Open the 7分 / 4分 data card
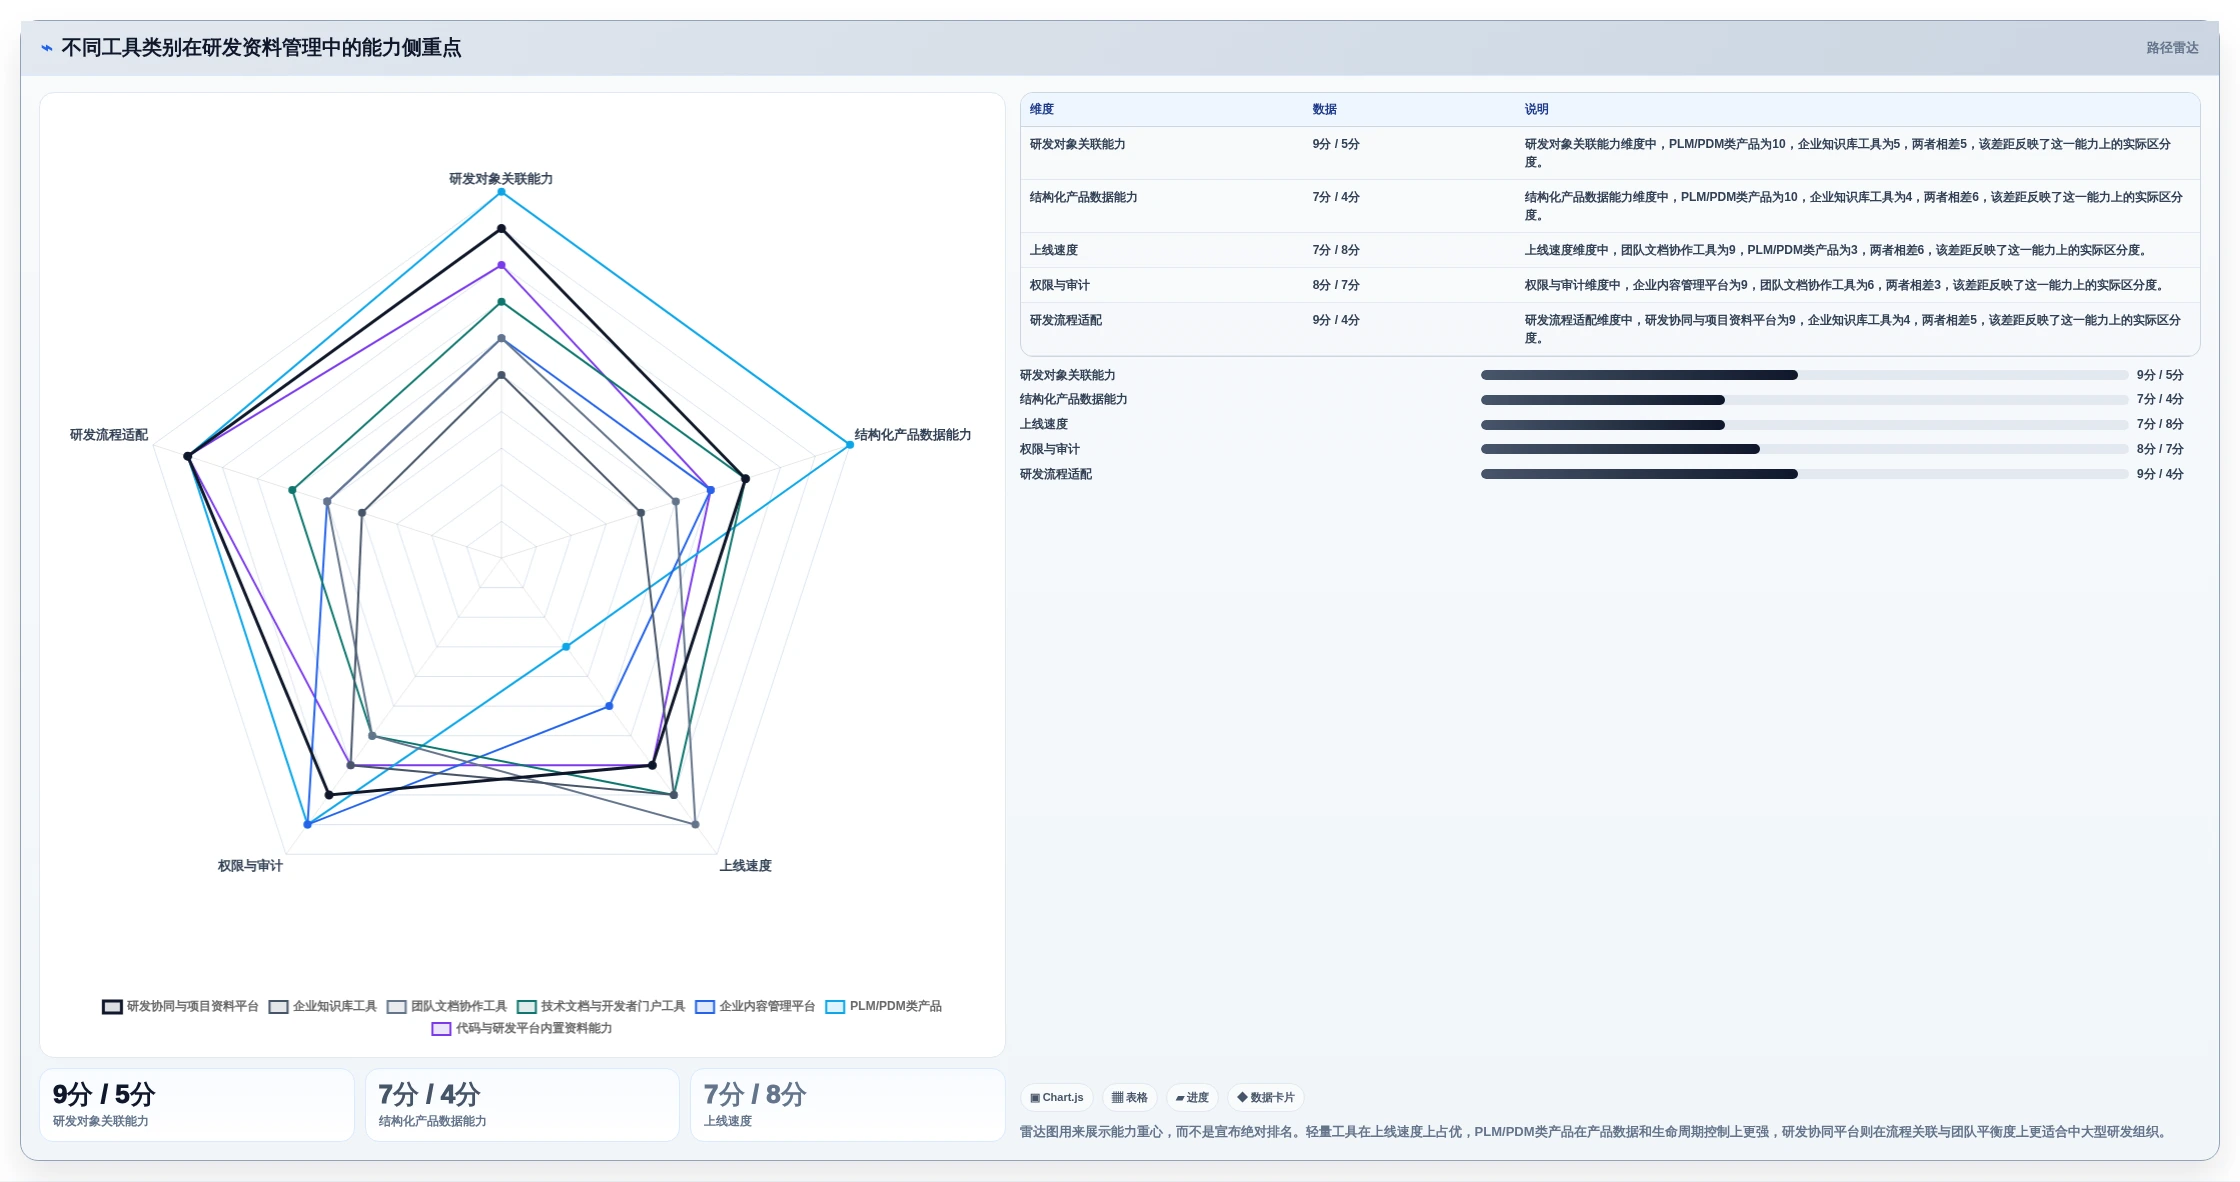Screen dimensions: 2240x1182 coord(522,1105)
